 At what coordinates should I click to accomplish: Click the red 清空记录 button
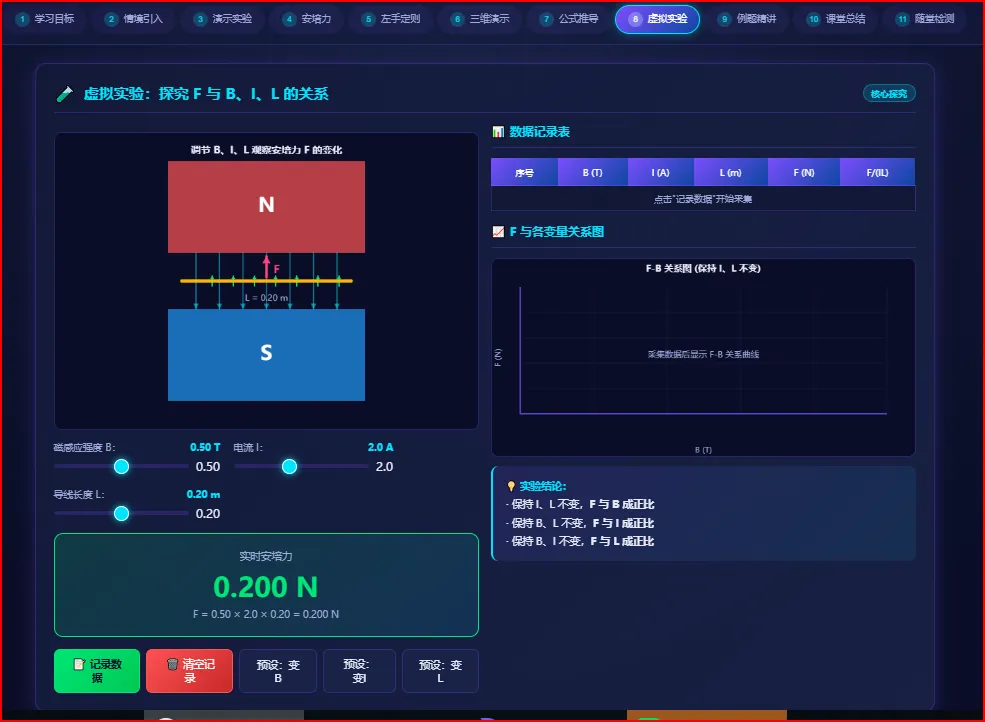(x=189, y=670)
